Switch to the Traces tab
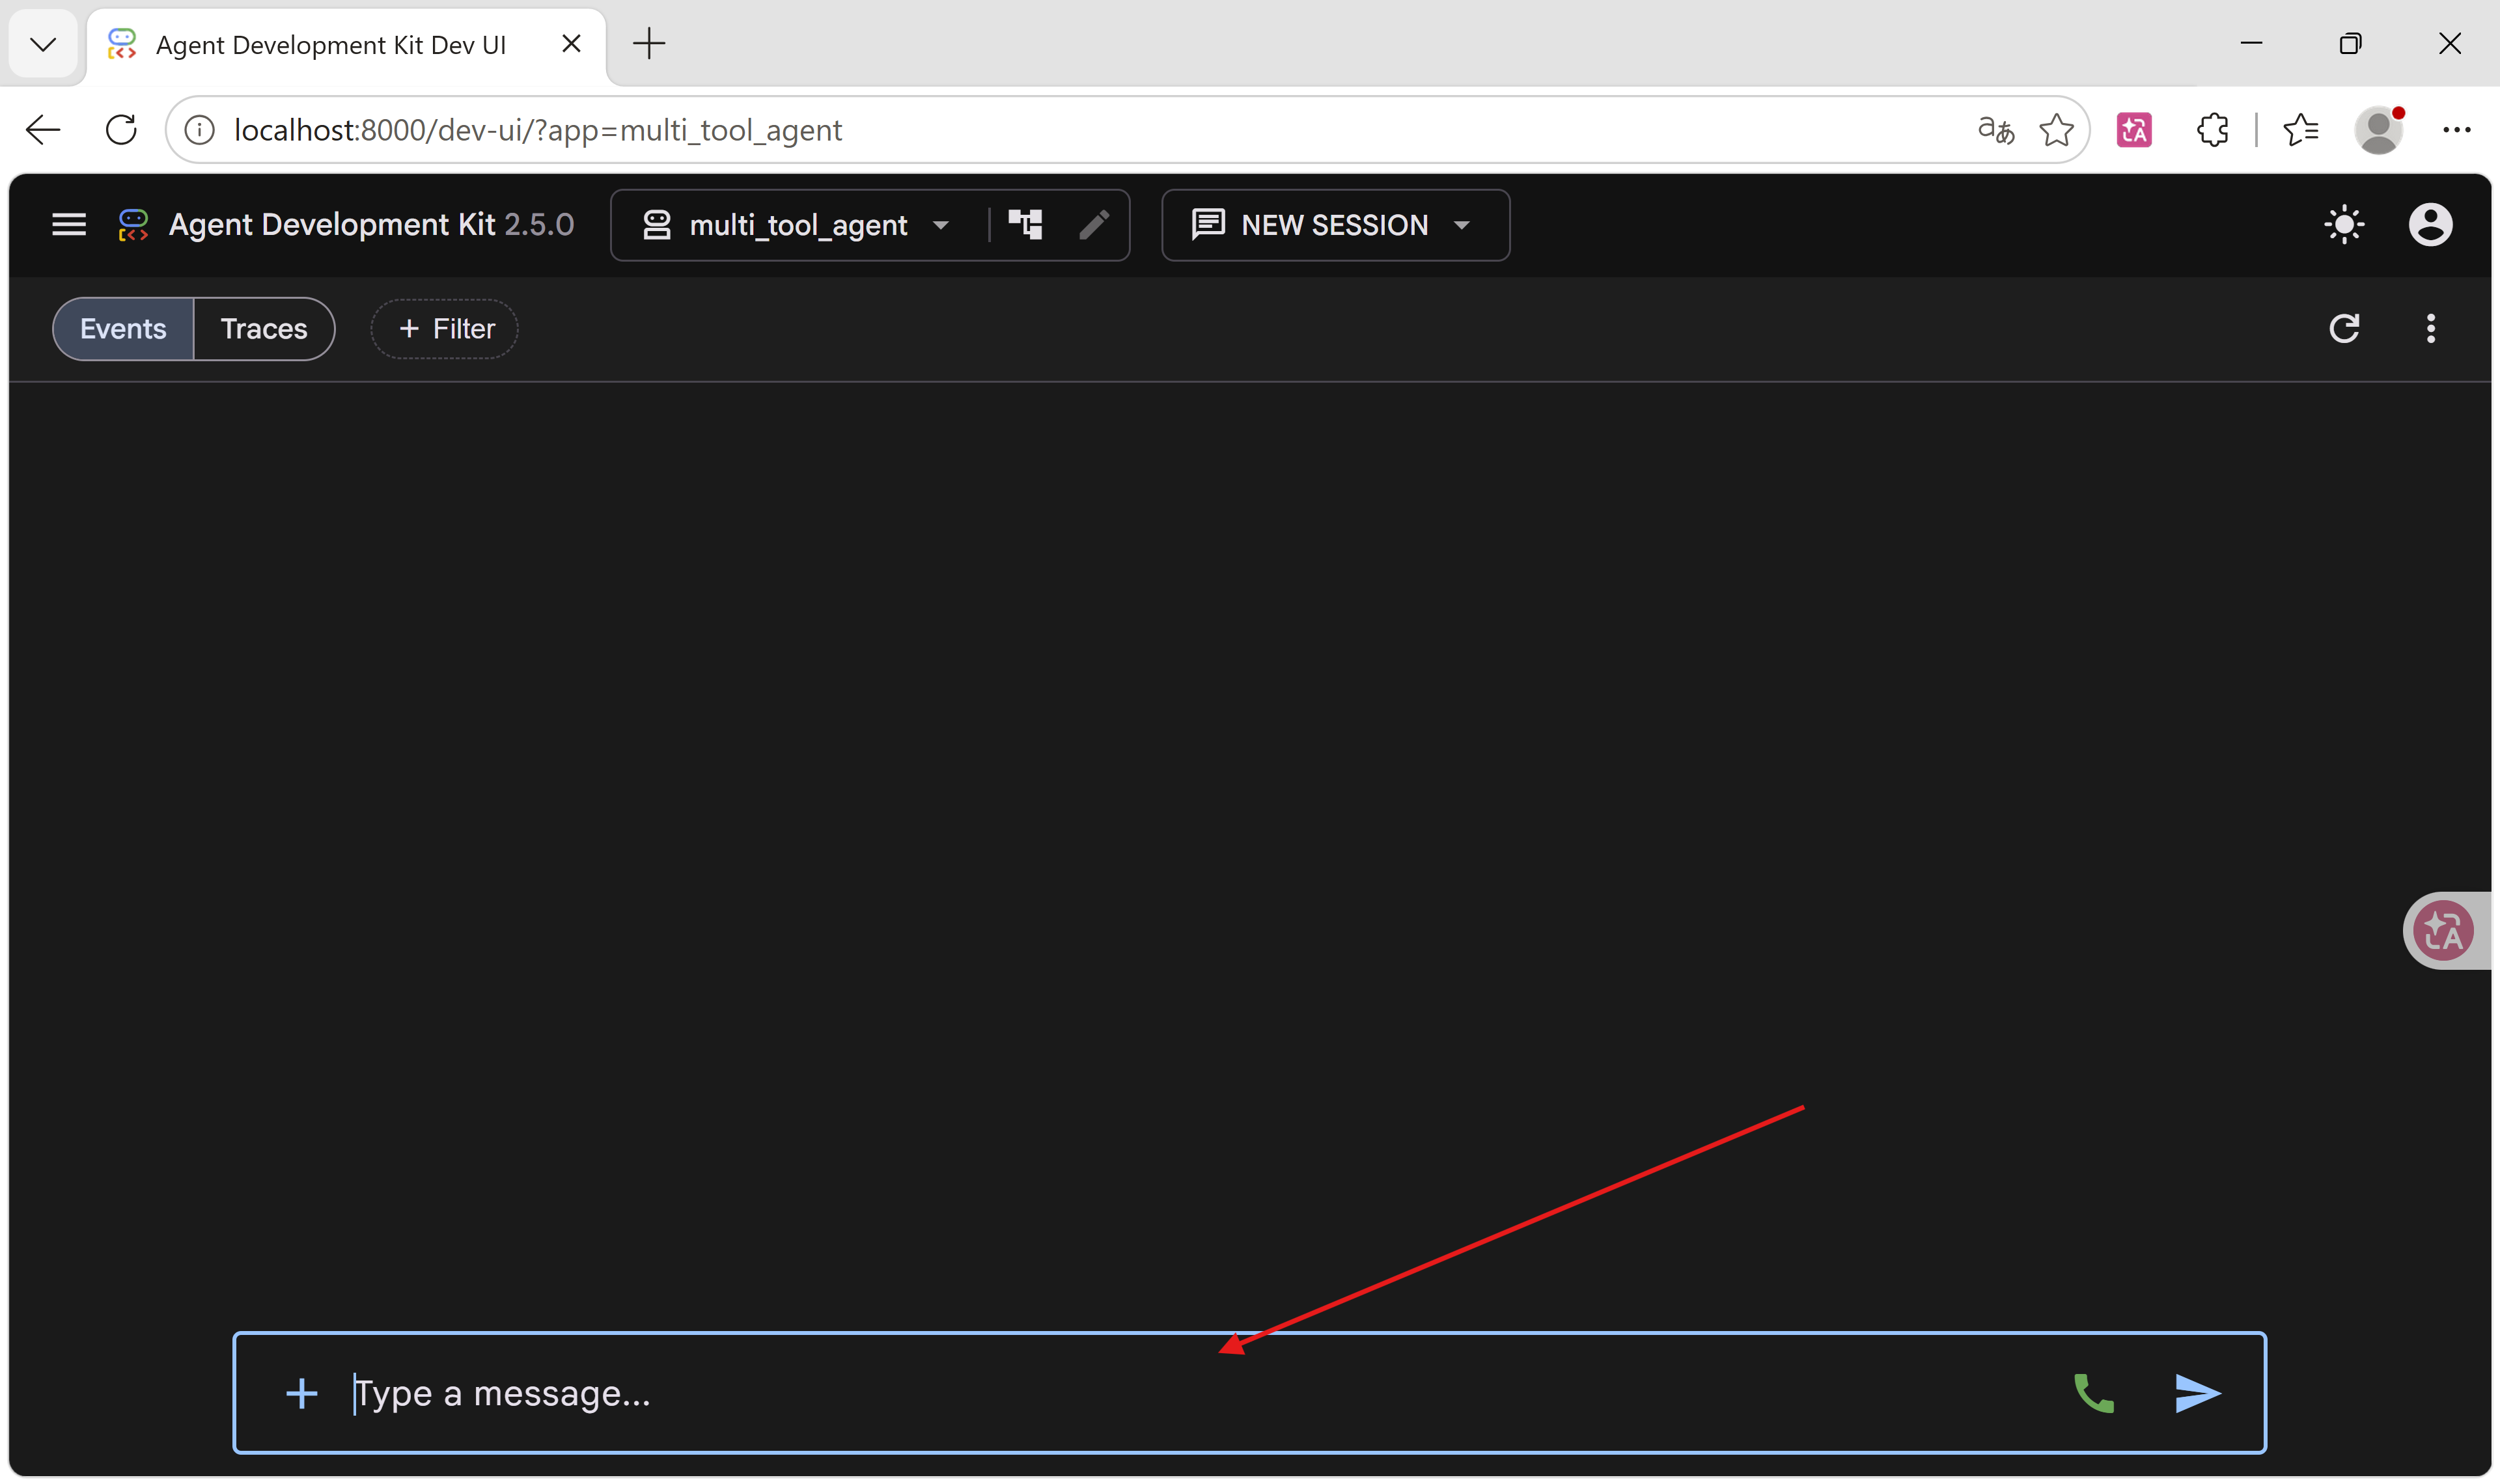Viewport: 2500px width, 1484px height. 264,329
